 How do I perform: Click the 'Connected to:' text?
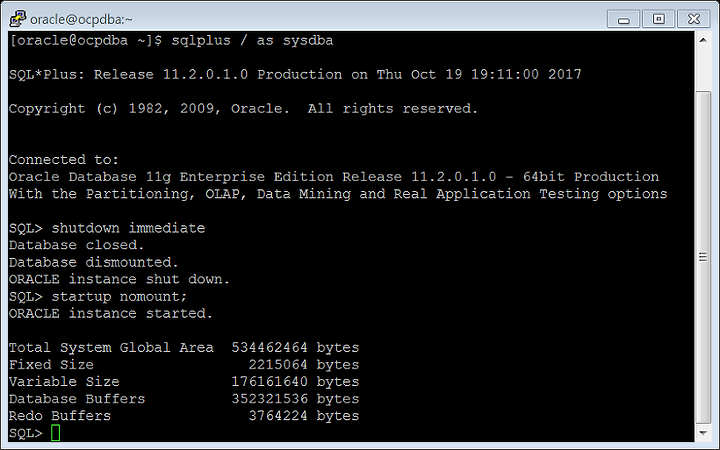tap(64, 160)
